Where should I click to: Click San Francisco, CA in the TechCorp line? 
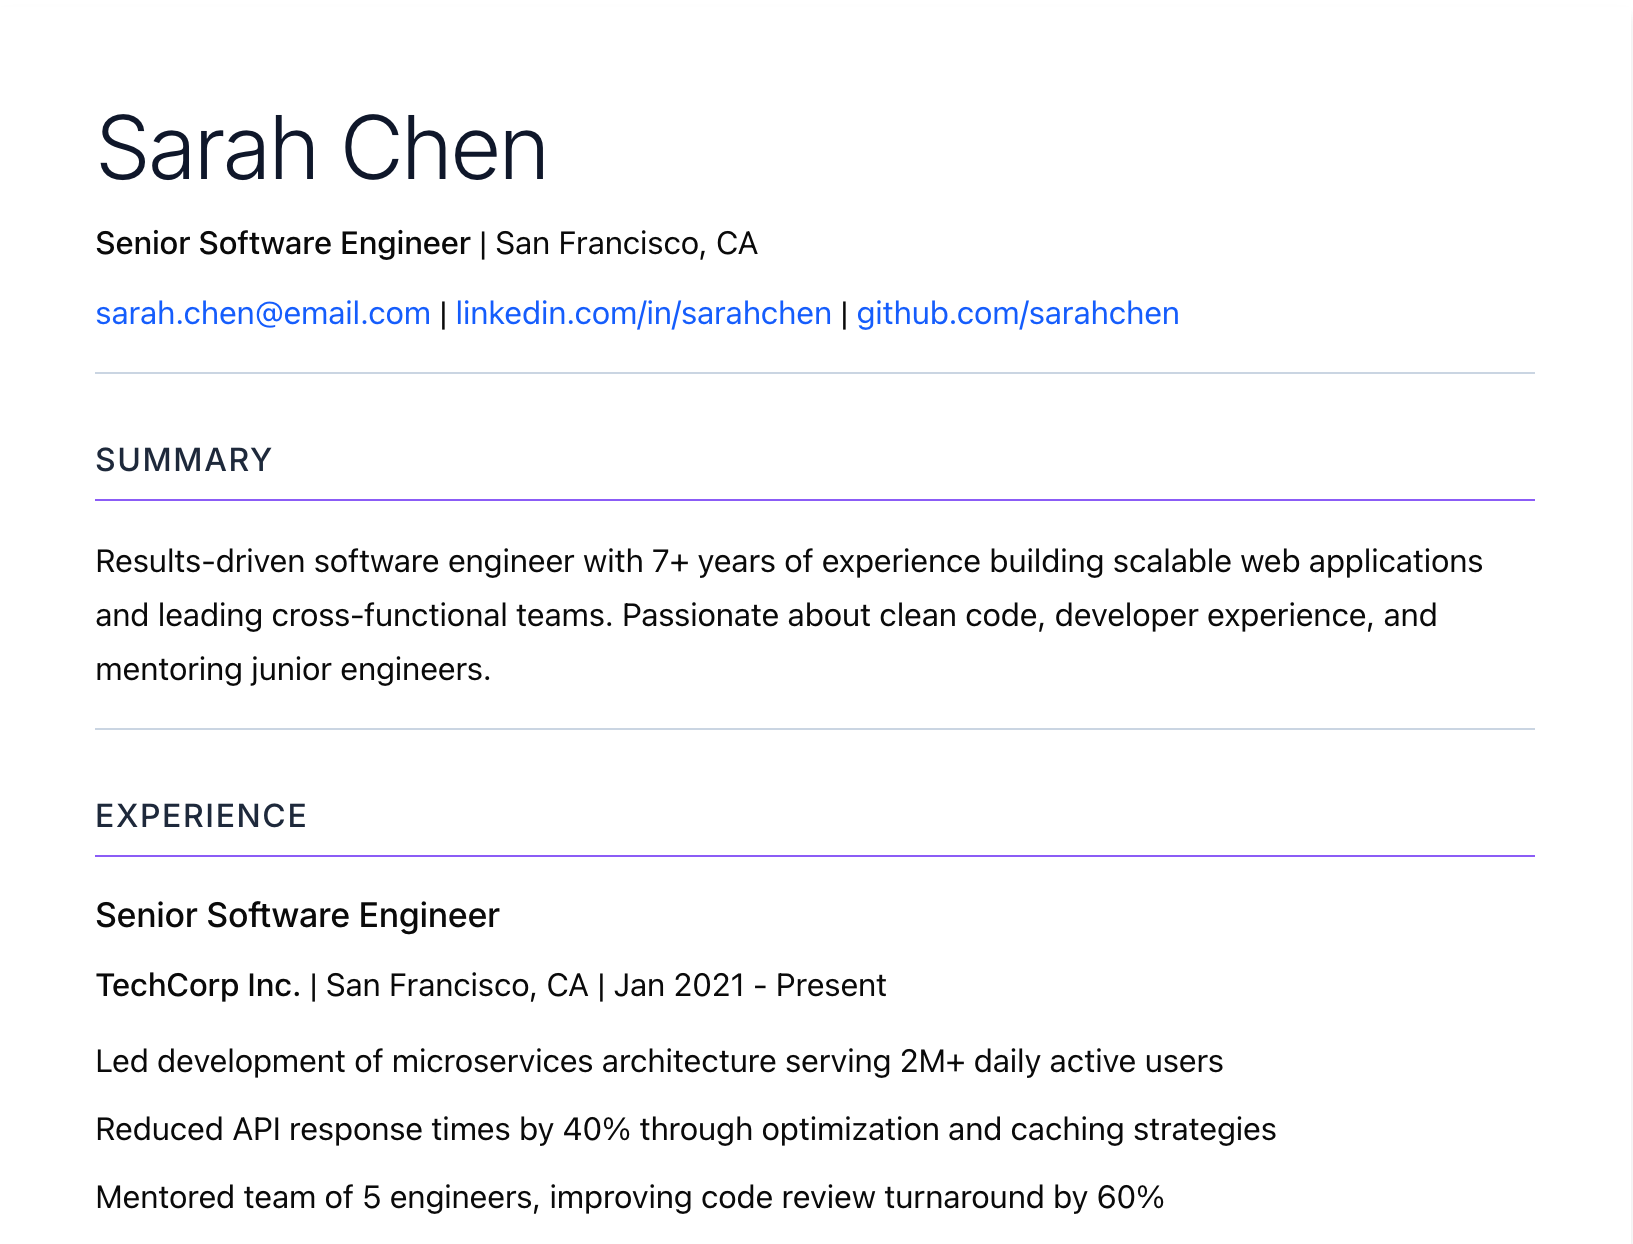(x=456, y=986)
